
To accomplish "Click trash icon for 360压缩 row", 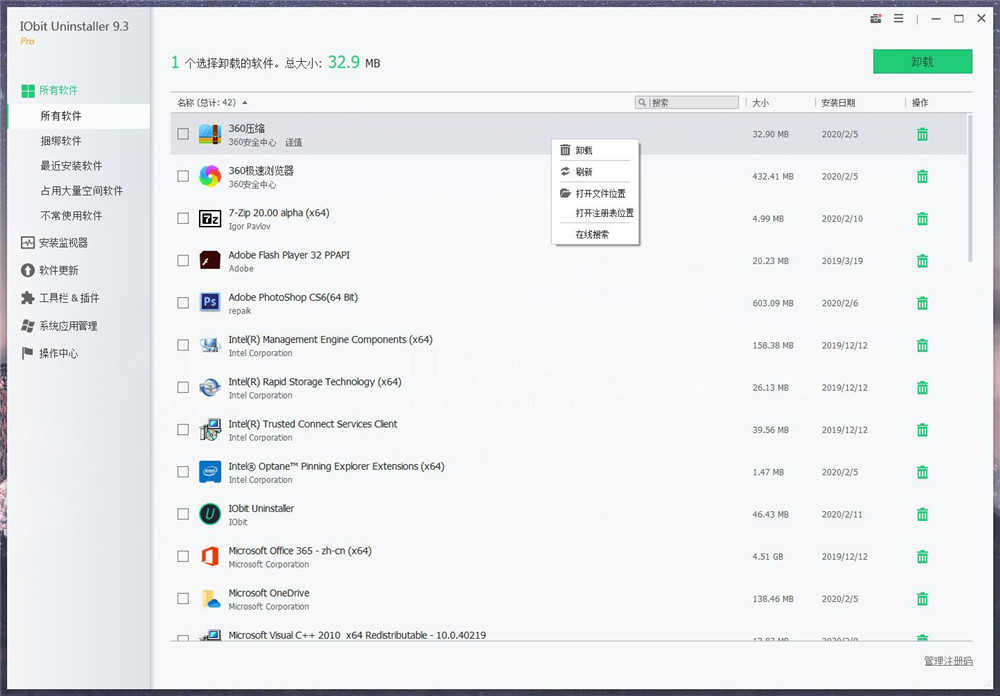I will point(922,135).
